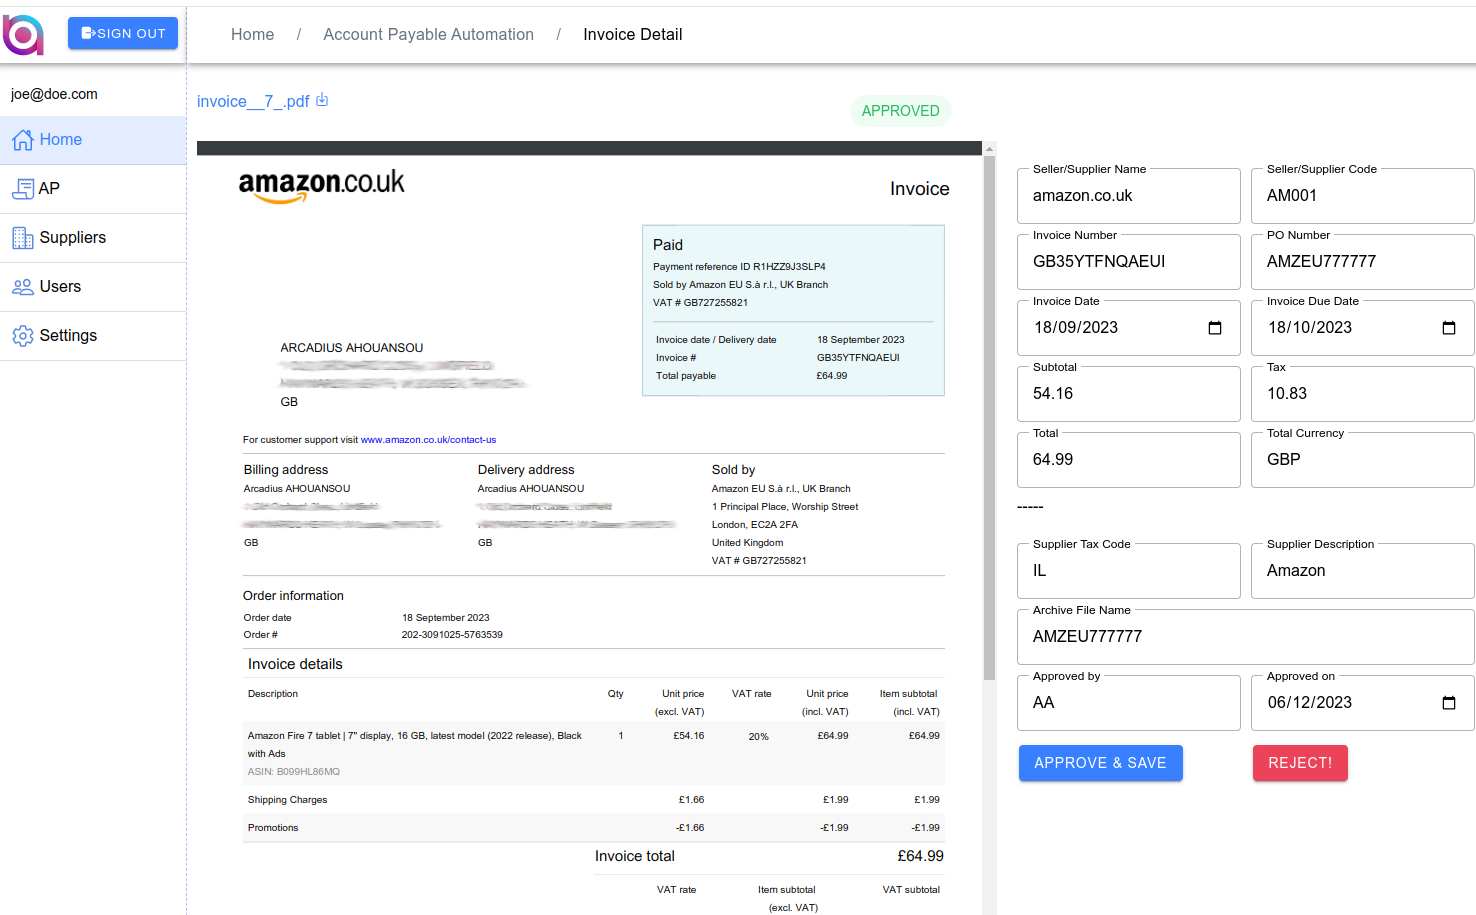
Task: Edit the Invoice Number field
Action: pyautogui.click(x=1129, y=262)
